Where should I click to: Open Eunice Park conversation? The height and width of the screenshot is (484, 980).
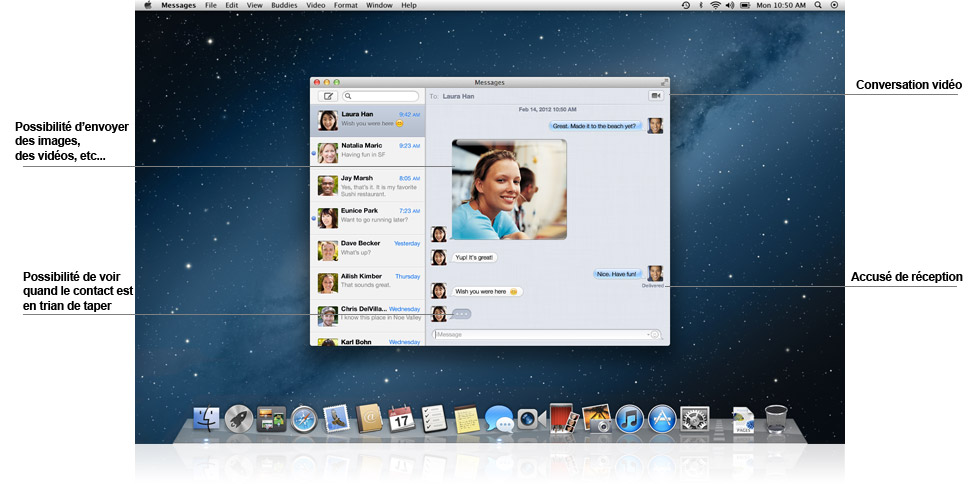[x=368, y=218]
